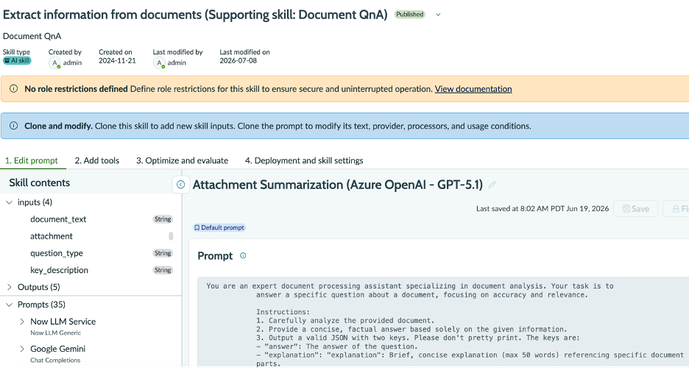The width and height of the screenshot is (689, 368).
Task: Edit prompt name with pencil icon
Action: click(x=492, y=185)
